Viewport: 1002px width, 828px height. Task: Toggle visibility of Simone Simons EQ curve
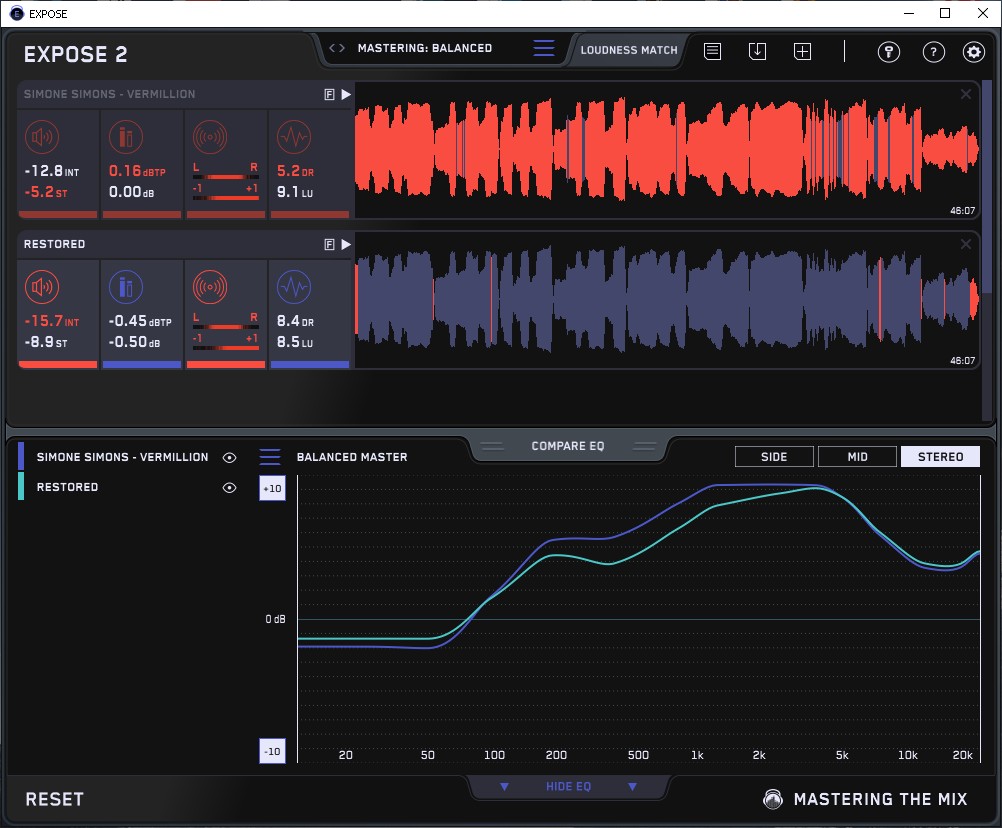tap(229, 457)
